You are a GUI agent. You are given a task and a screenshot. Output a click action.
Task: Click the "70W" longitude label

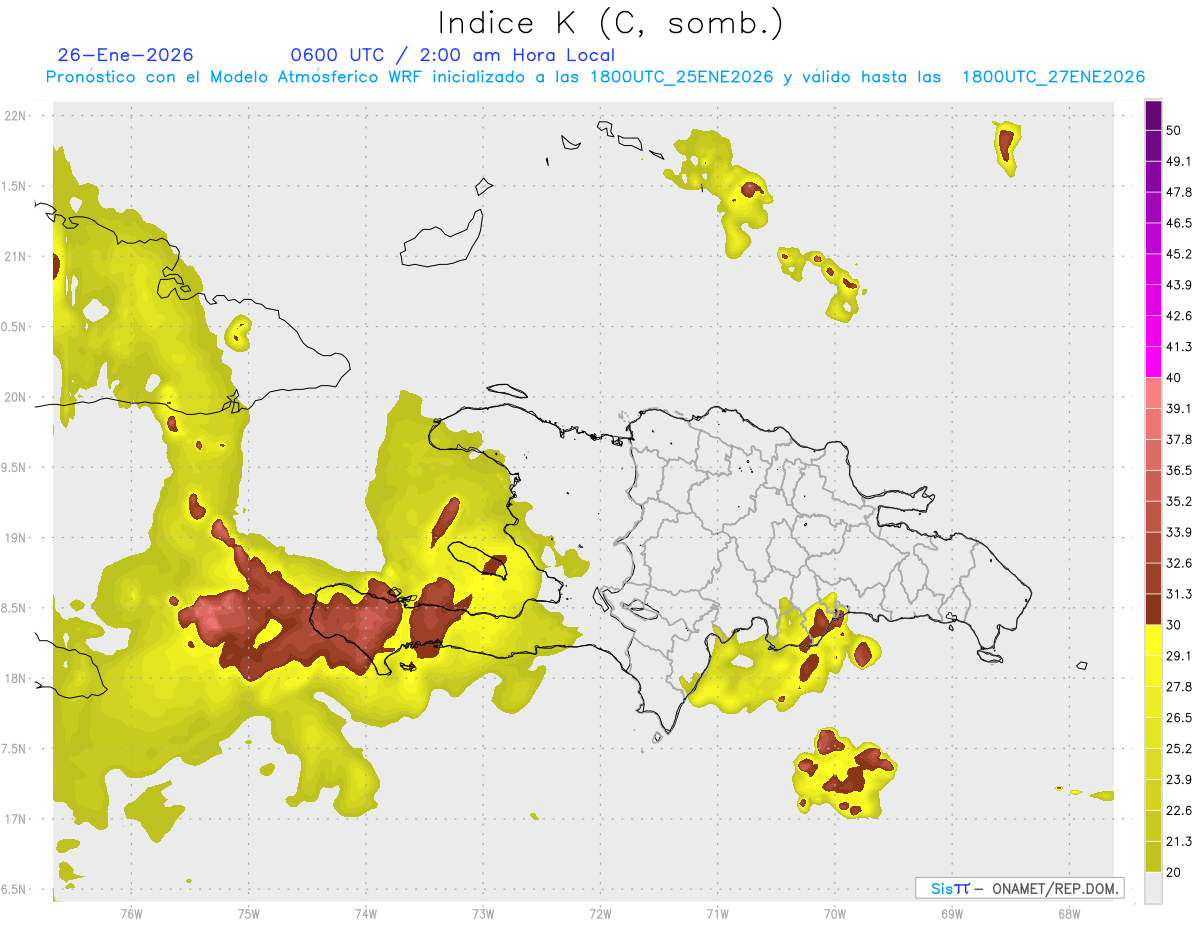(834, 913)
